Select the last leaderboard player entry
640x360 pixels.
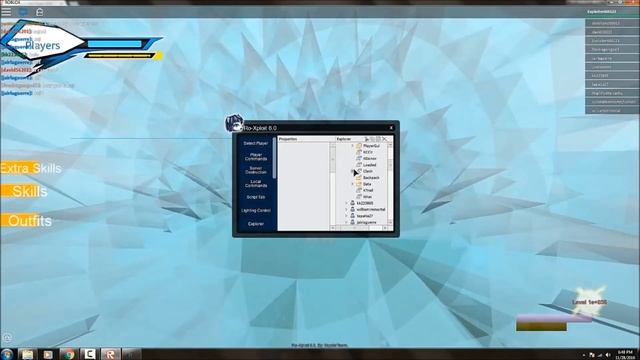[x=612, y=111]
